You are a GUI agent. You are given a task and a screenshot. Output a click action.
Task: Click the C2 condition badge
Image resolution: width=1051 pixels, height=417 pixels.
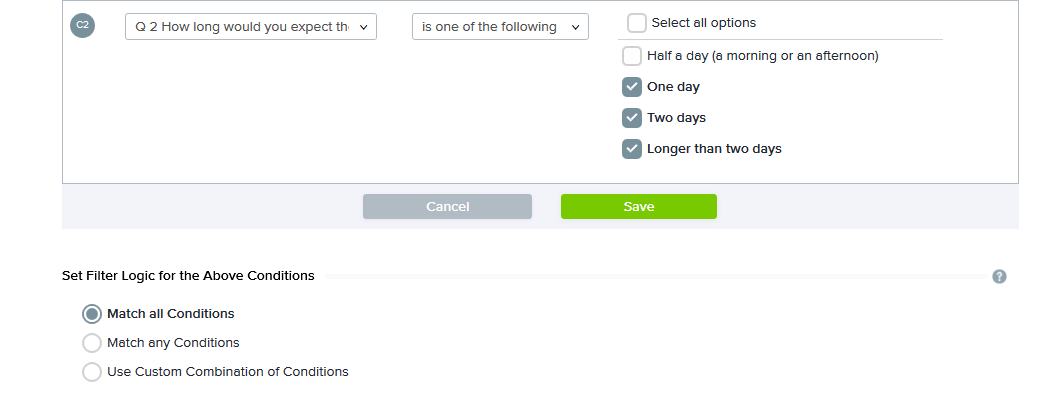[82, 26]
